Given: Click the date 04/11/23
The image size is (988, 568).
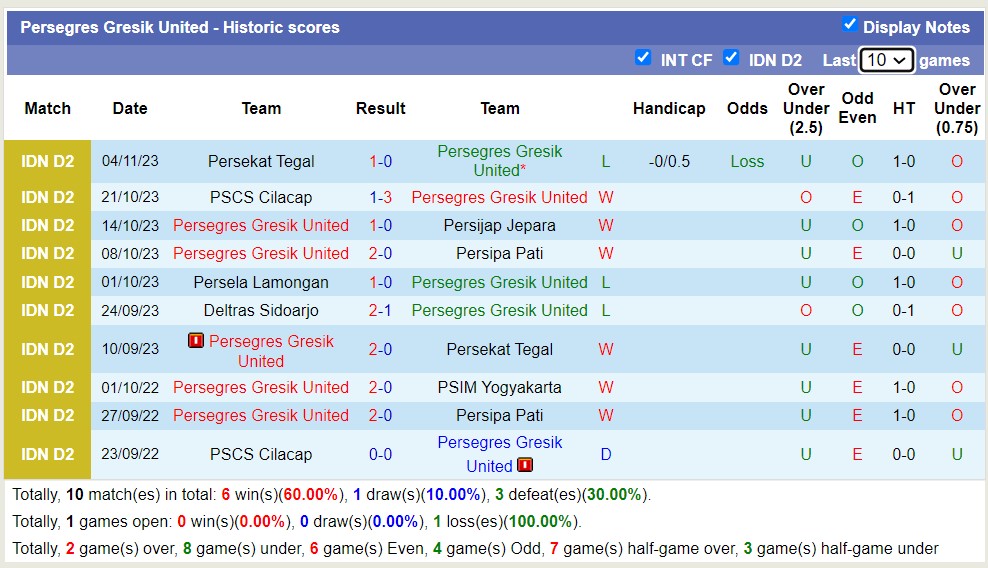Looking at the screenshot, I should (130, 161).
